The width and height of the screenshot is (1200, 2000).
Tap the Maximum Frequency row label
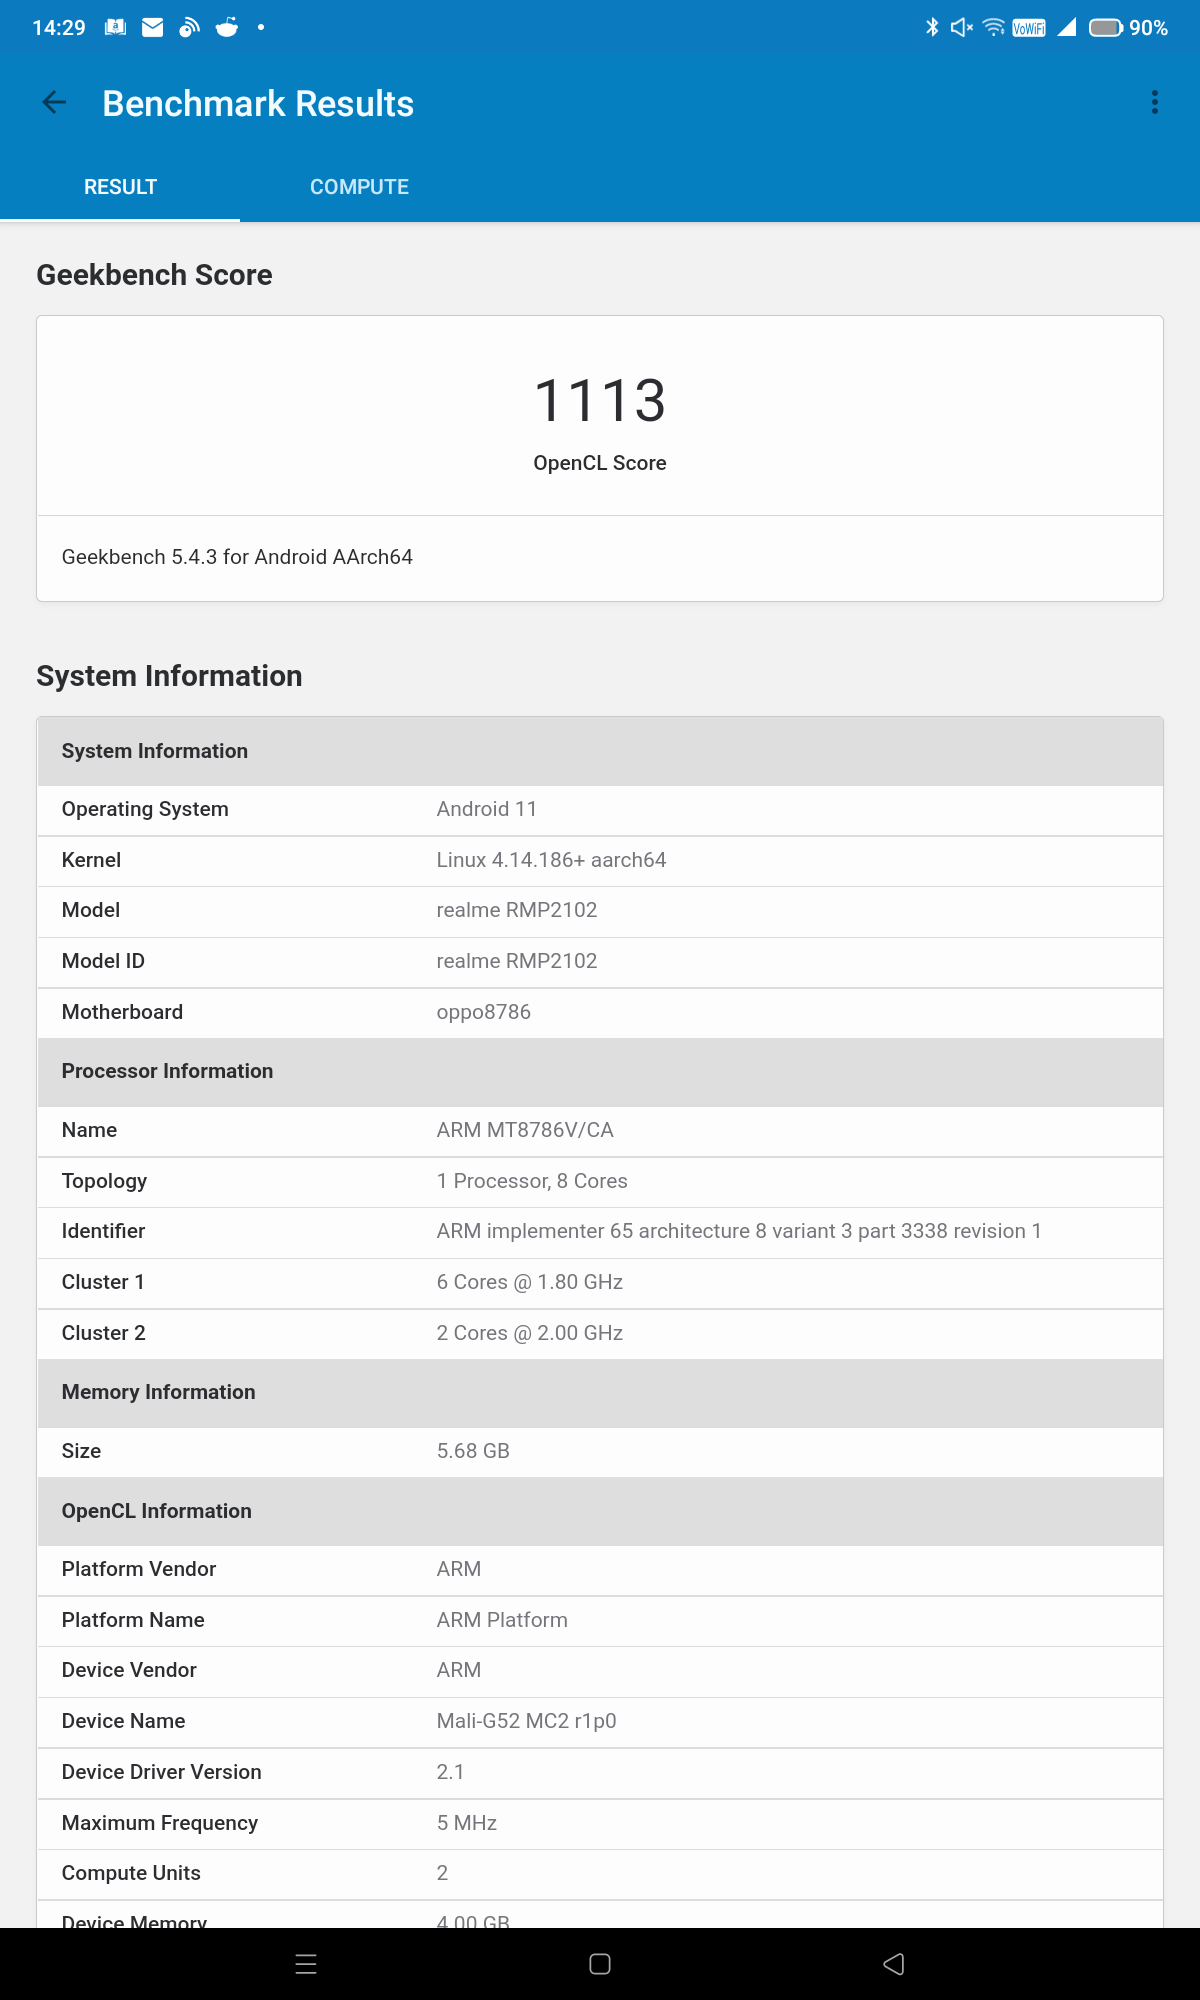pyautogui.click(x=160, y=1823)
